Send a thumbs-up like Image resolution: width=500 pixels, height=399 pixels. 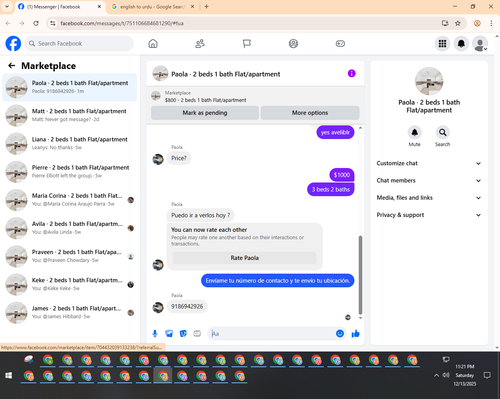(x=355, y=333)
